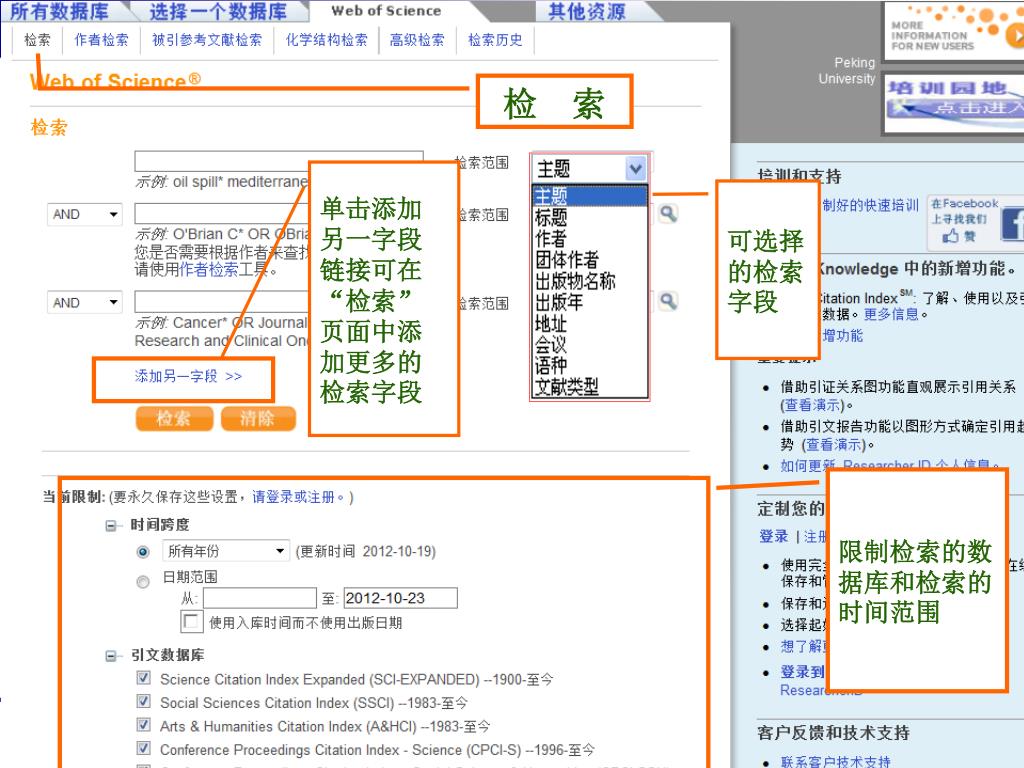Open 化学结构检索 sub-tab
Screen dimensions: 1024x768
pos(327,40)
